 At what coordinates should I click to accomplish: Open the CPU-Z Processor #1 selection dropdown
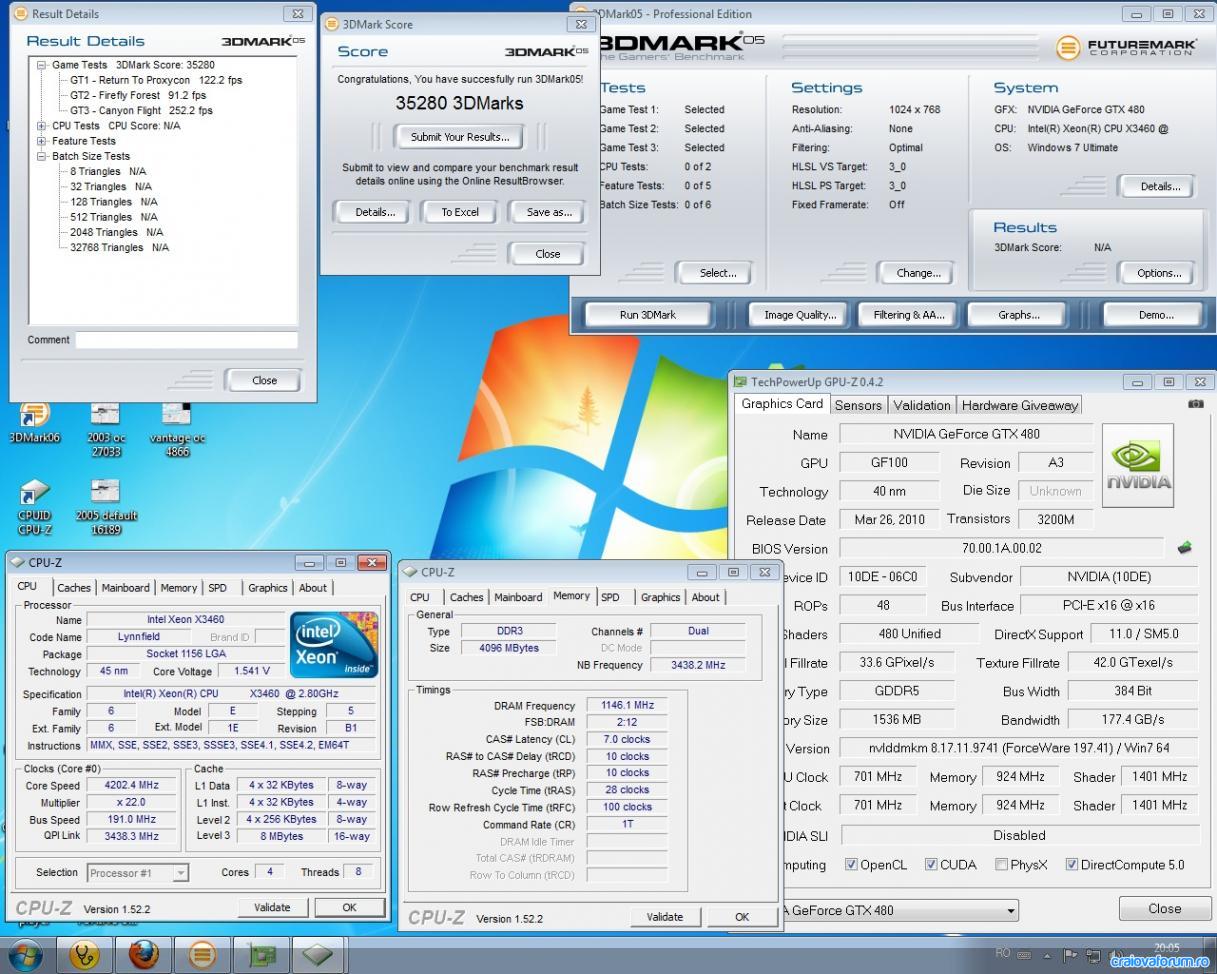pos(180,873)
